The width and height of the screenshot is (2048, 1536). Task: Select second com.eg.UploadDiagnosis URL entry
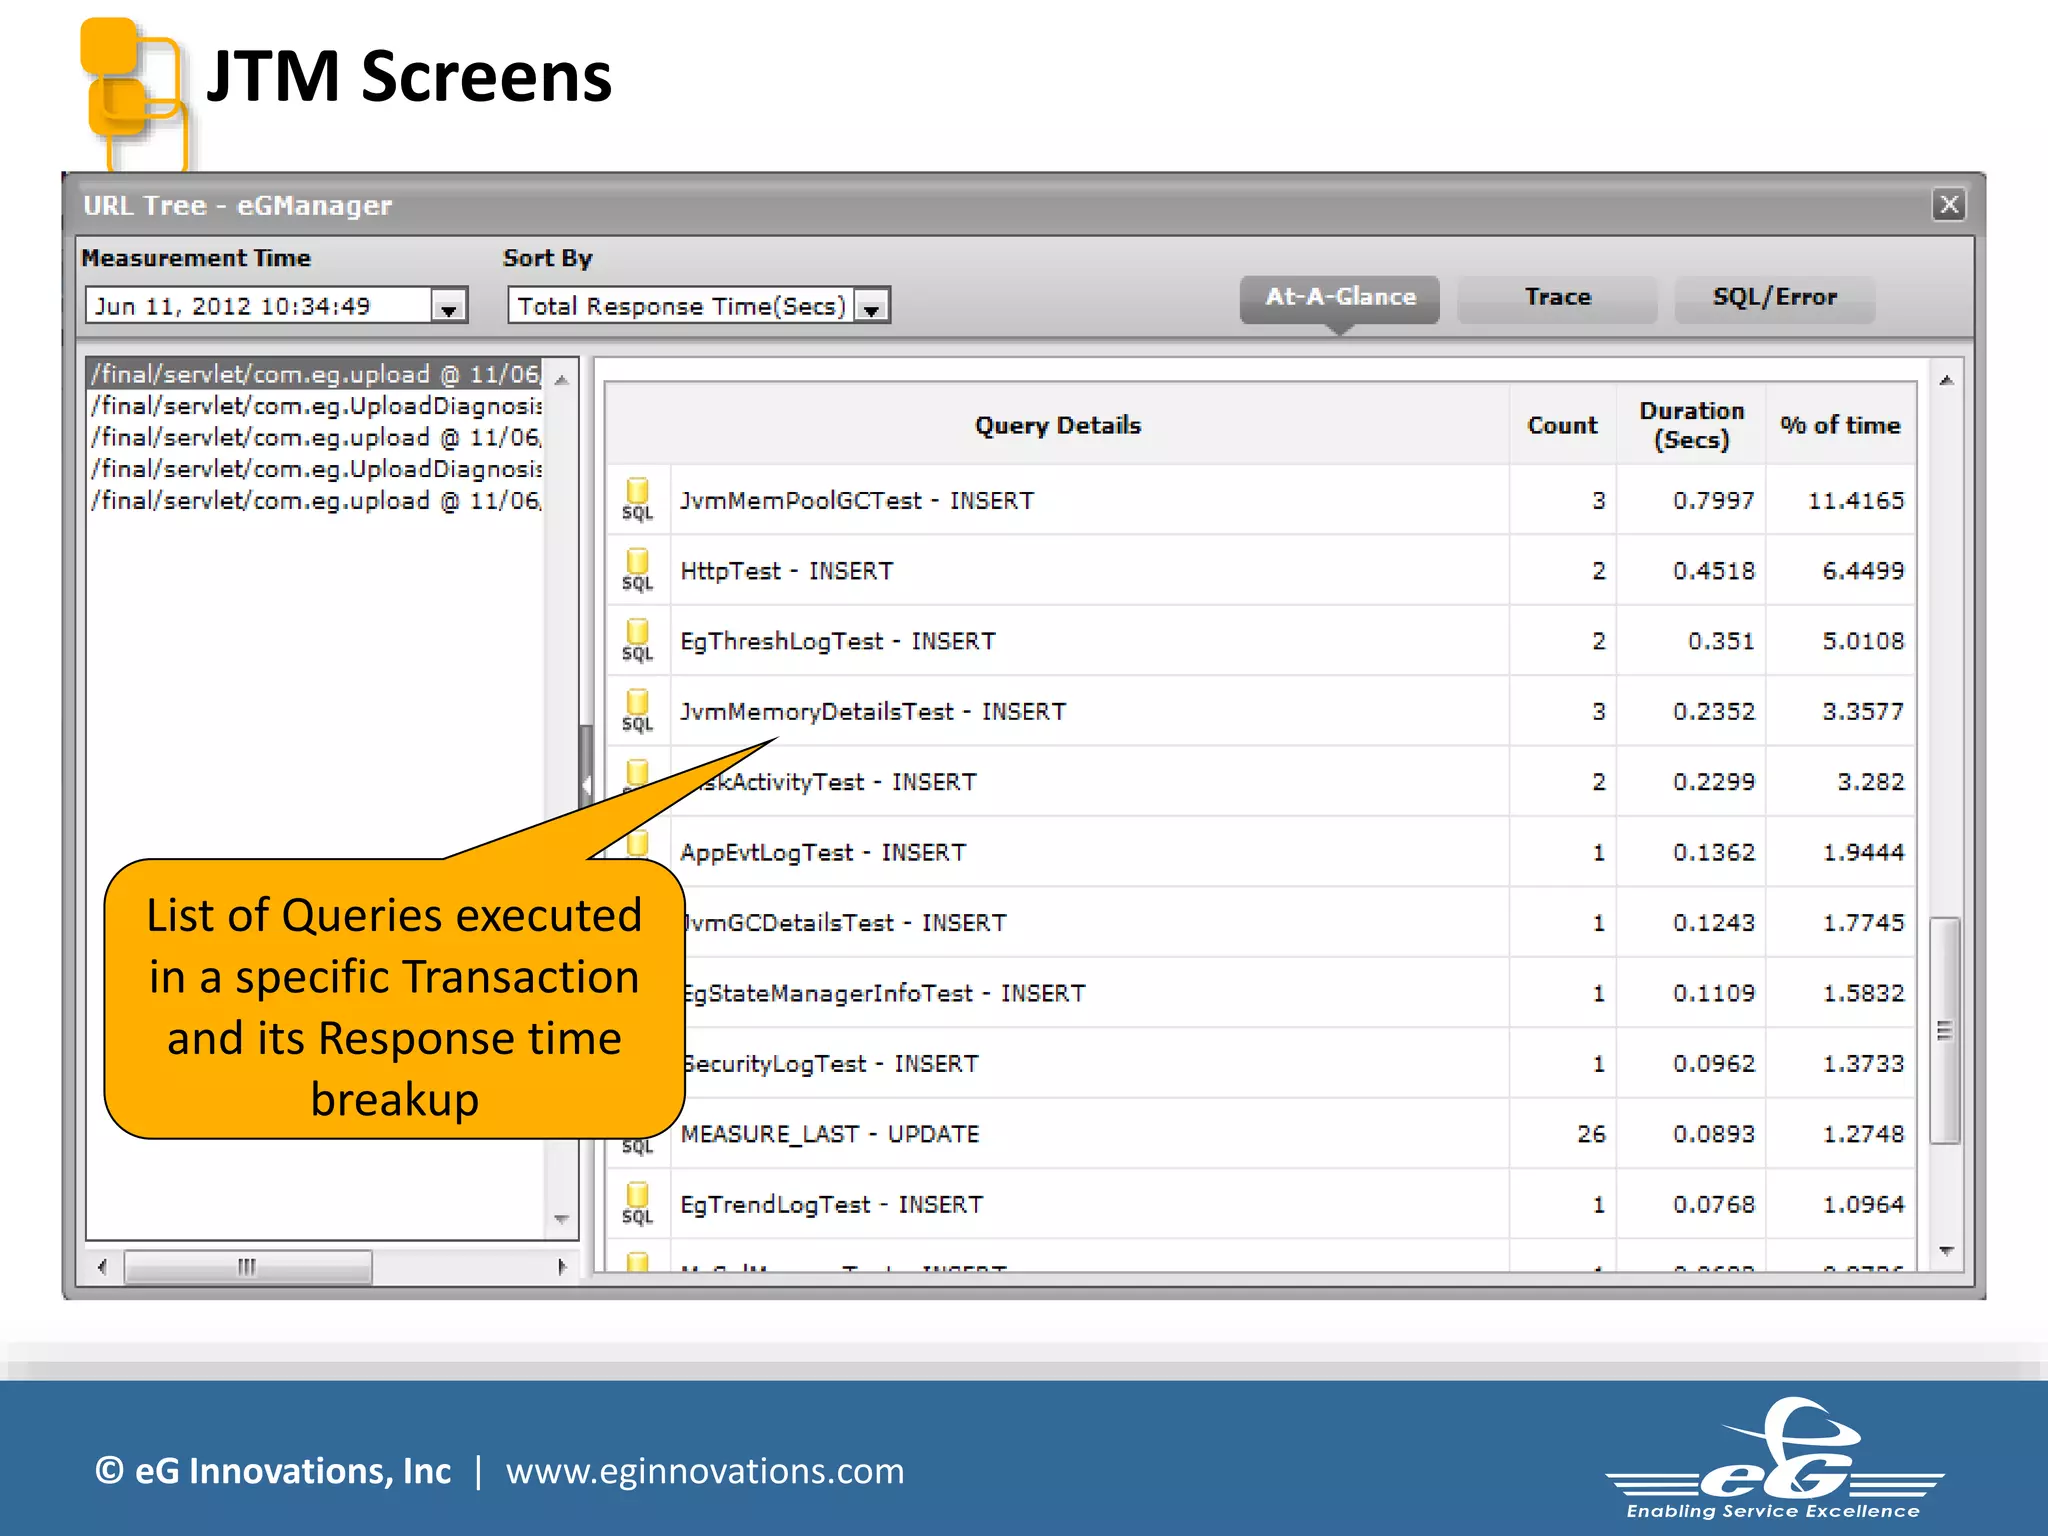(x=315, y=469)
